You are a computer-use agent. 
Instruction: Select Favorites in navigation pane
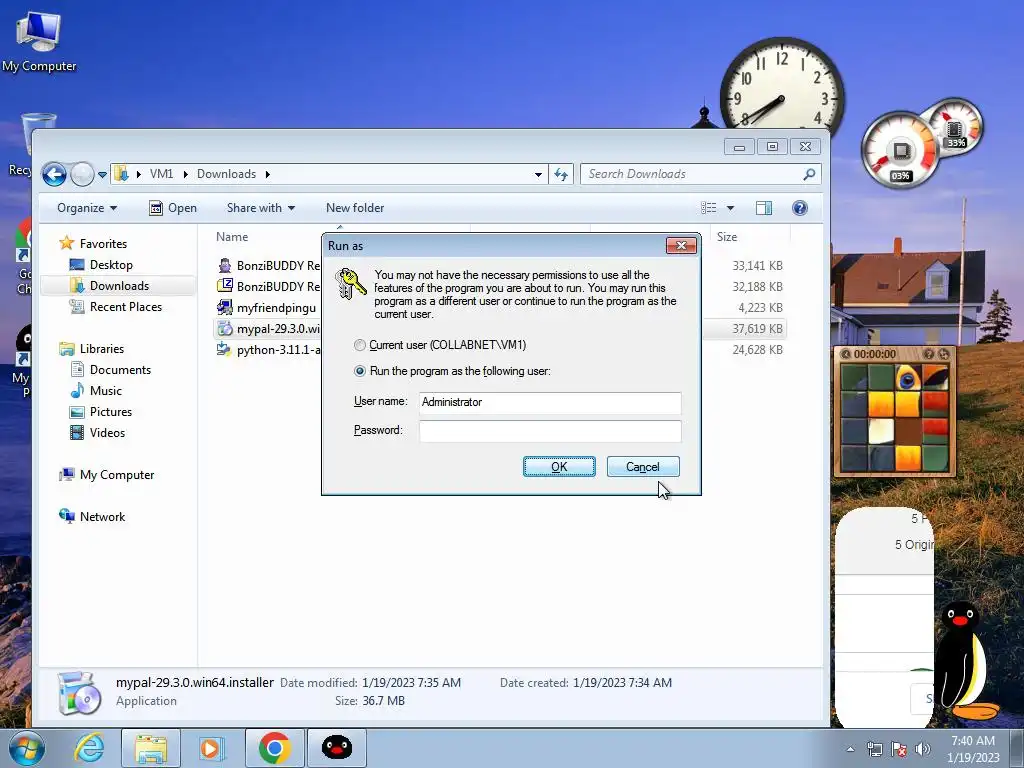pyautogui.click(x=103, y=244)
